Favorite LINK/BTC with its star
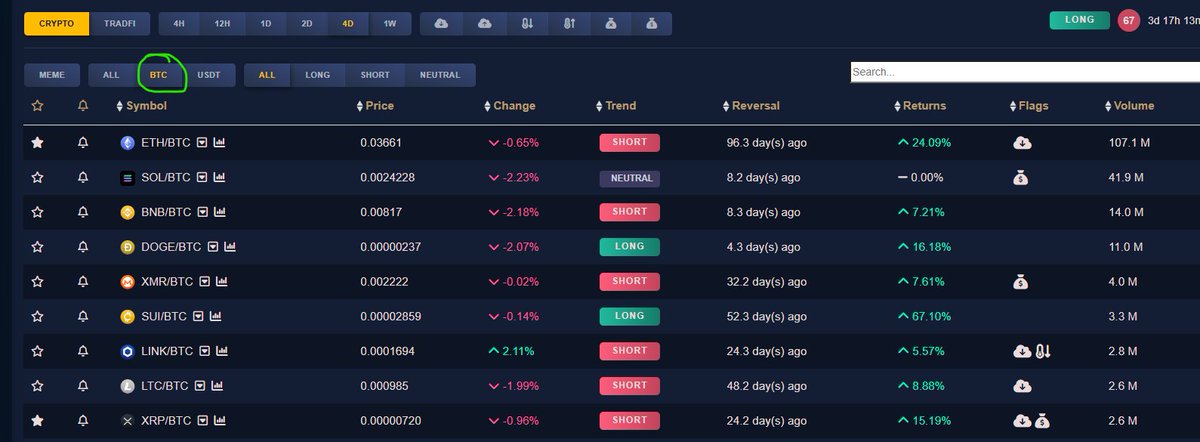 (x=37, y=351)
